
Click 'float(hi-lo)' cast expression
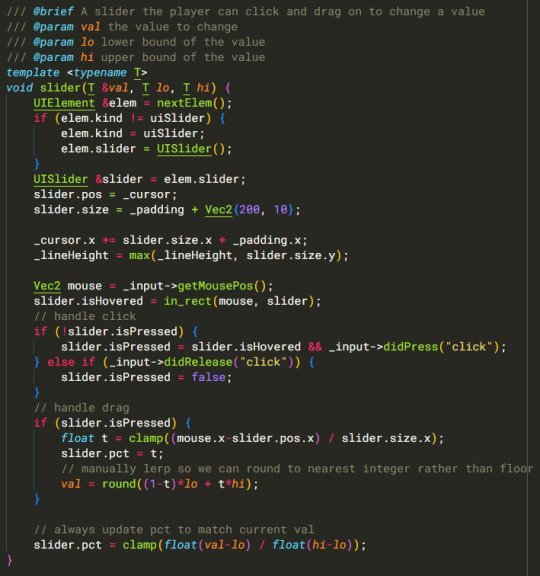(313, 545)
